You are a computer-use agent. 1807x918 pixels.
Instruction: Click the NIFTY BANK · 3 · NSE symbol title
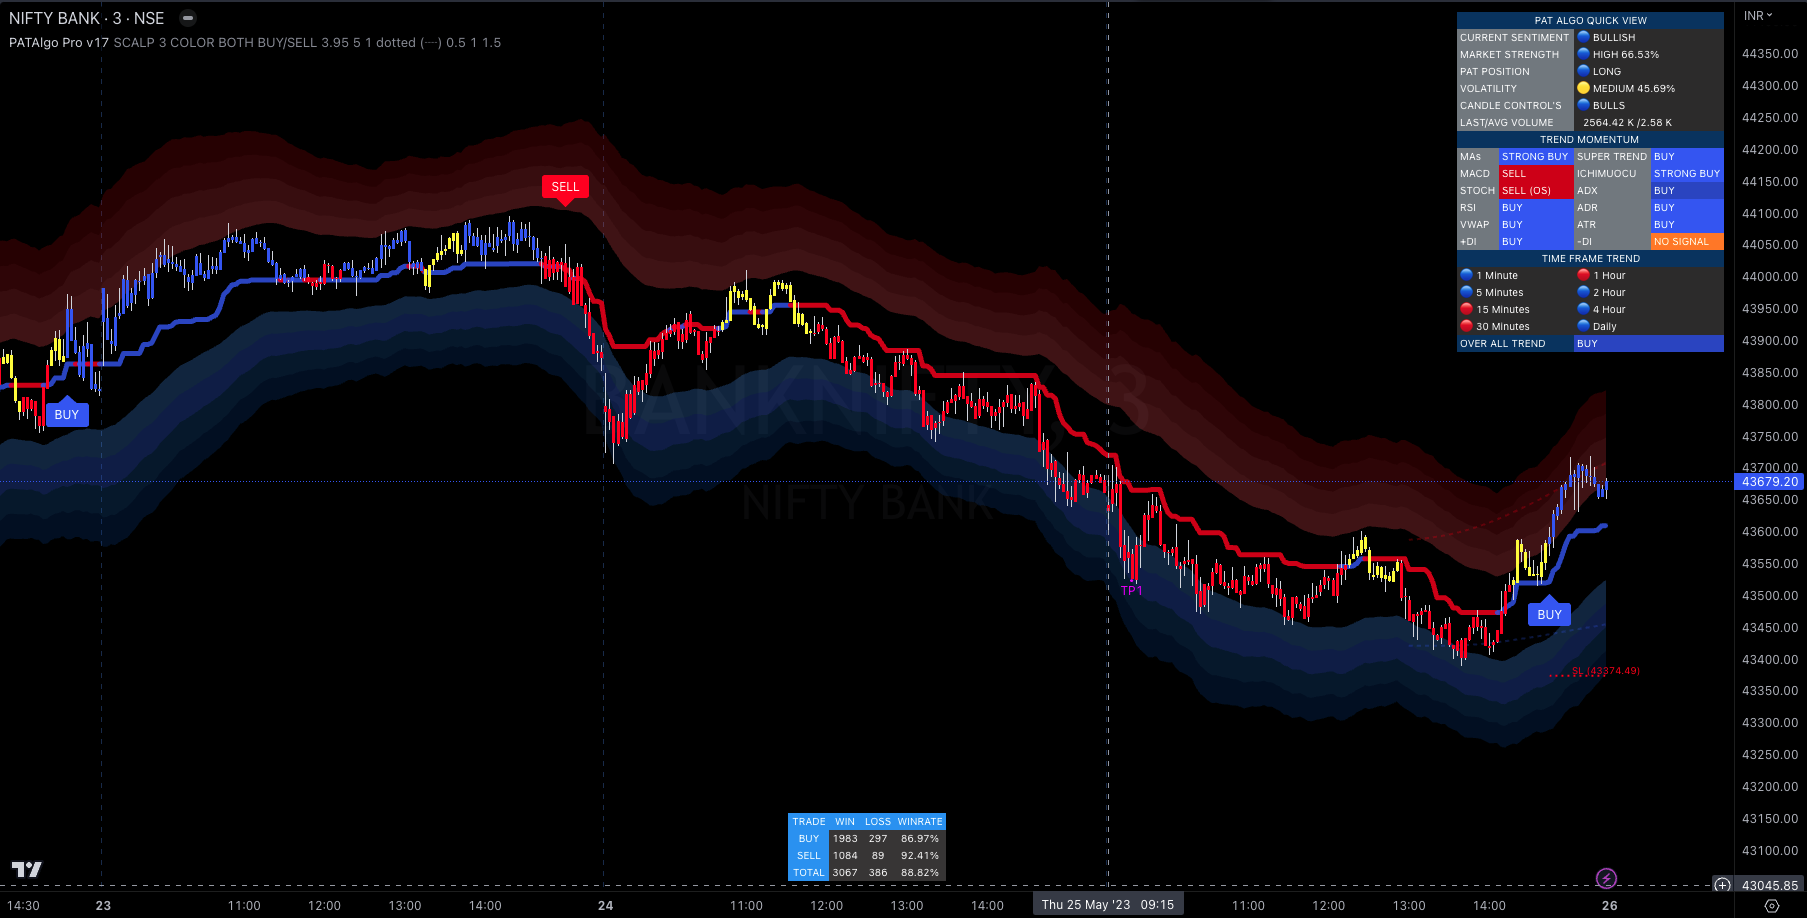[86, 18]
